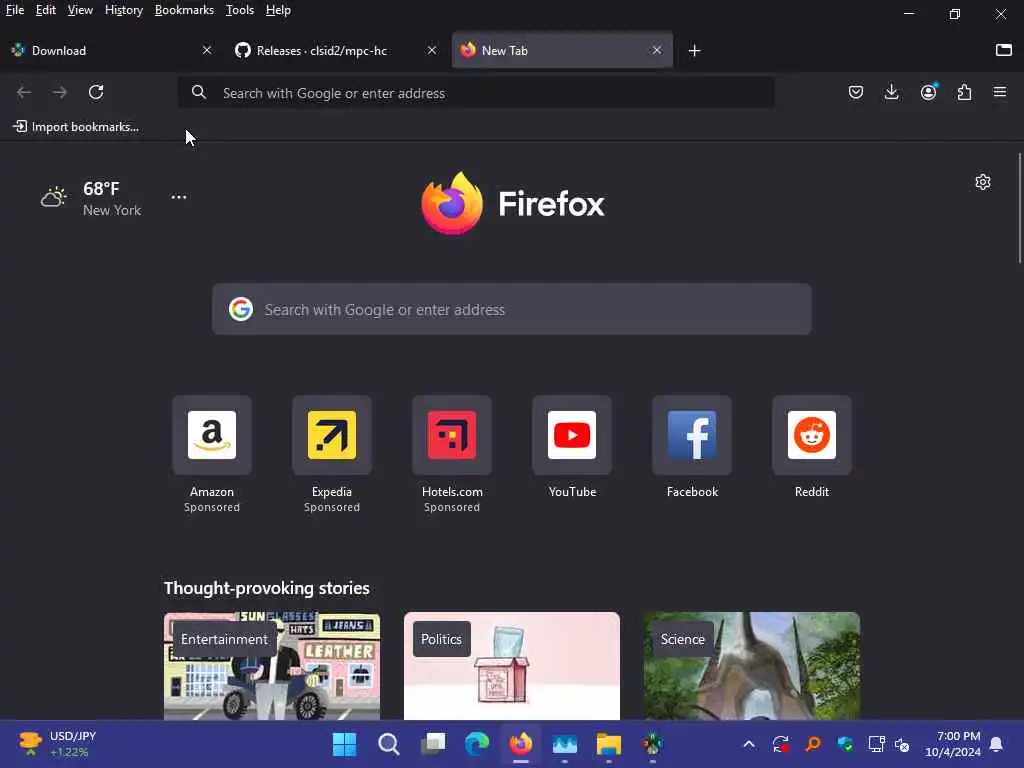The width and height of the screenshot is (1024, 768).
Task: Click the Firefox taskbar icon
Action: 520,744
